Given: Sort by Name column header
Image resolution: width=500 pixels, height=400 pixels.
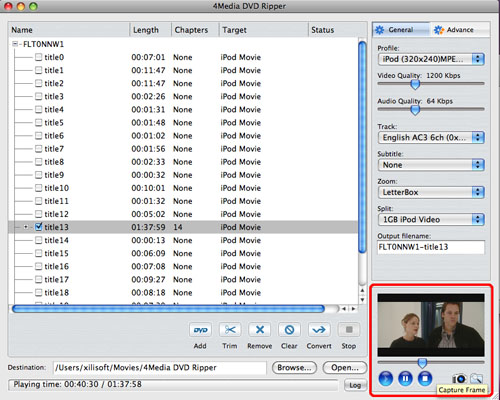Looking at the screenshot, I should [69, 30].
